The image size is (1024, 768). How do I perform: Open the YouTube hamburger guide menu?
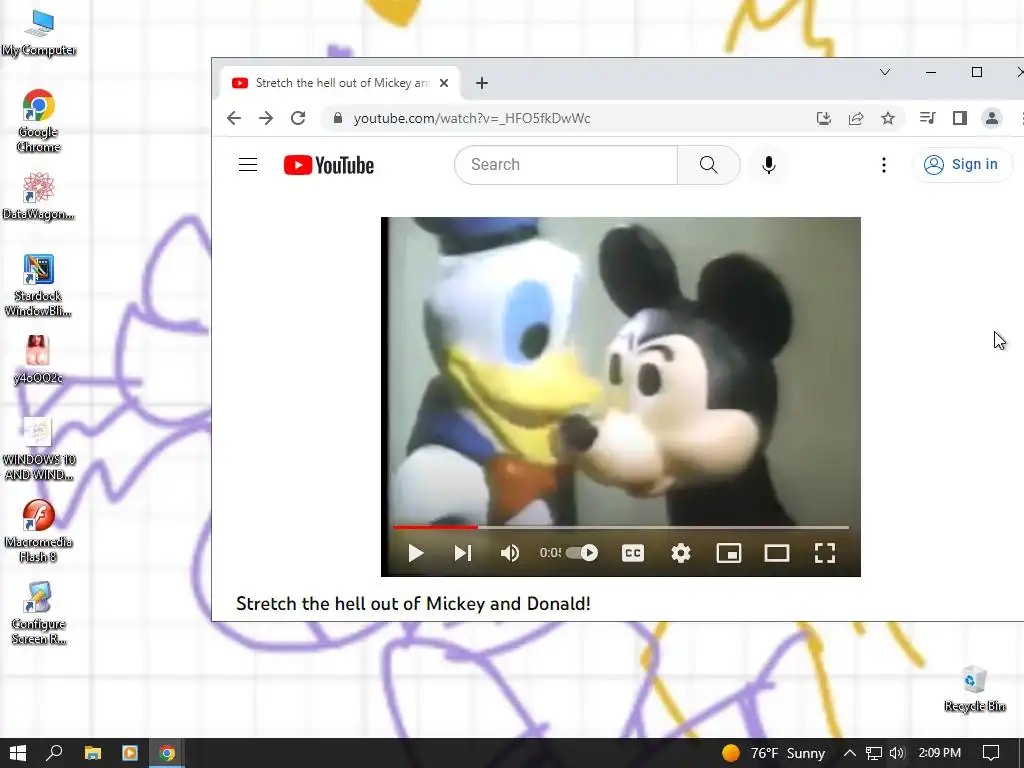point(248,165)
